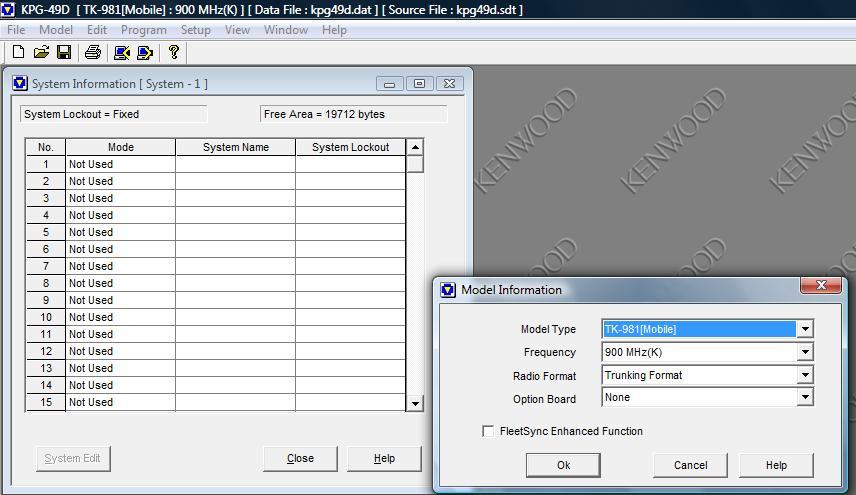Enable FleetSync Enhanced Function checkbox
Screen dimensions: 856x495
(x=488, y=431)
